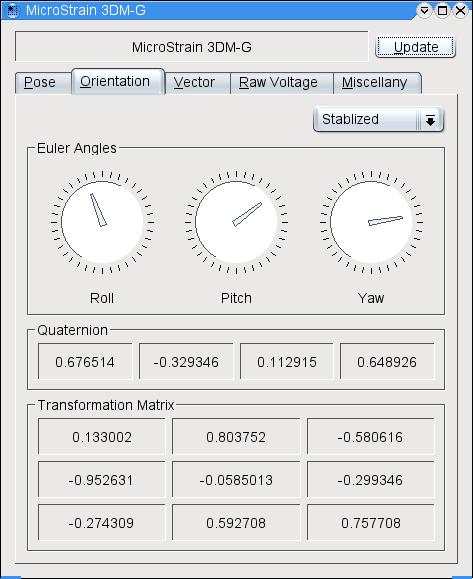Click the Transformation Matrix group title
Image resolution: width=473 pixels, height=579 pixels.
(x=106, y=405)
